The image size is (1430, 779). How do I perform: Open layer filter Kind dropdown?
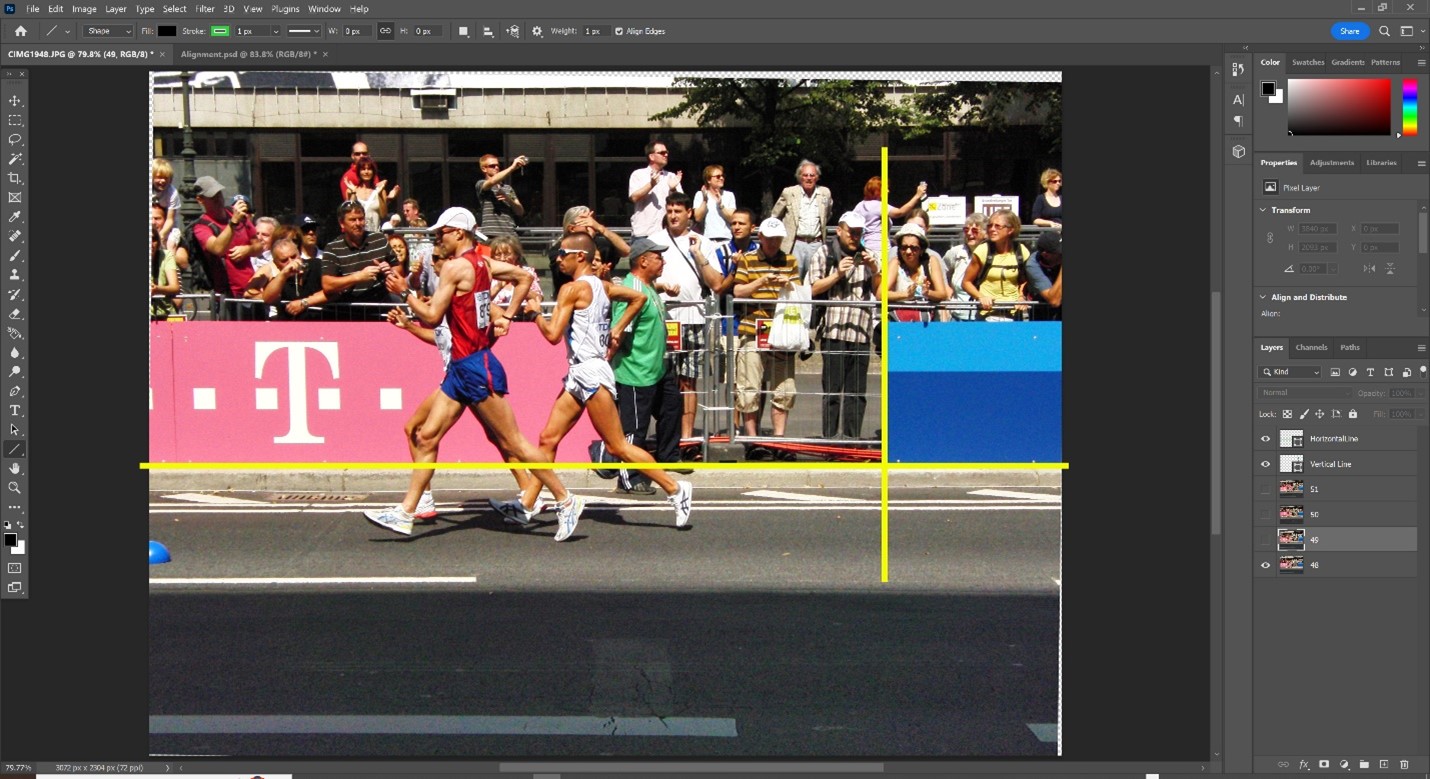pyautogui.click(x=1290, y=372)
